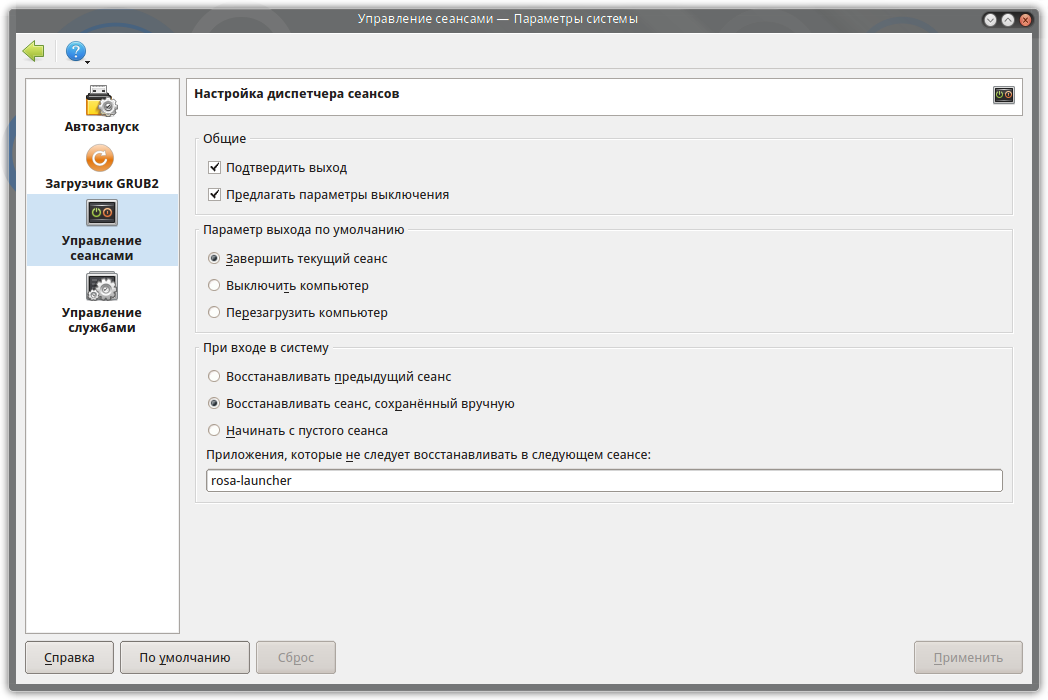
Task: Click the green back arrow icon
Action: (x=34, y=51)
